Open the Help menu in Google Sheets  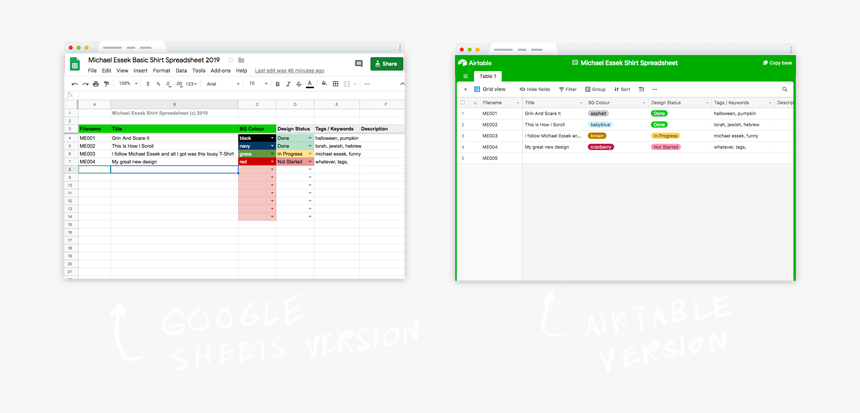pyautogui.click(x=241, y=71)
